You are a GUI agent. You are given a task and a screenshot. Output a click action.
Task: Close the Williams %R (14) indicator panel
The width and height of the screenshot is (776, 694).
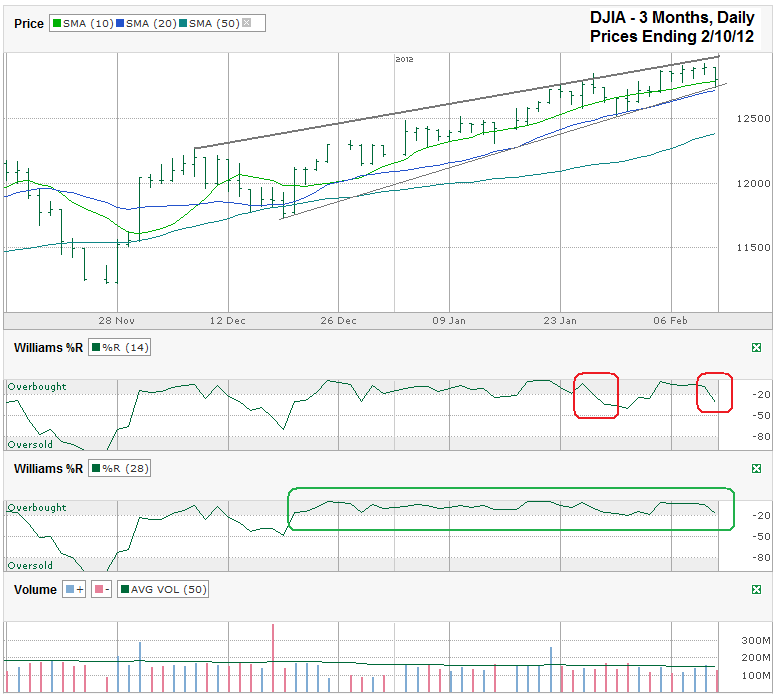pos(756,347)
